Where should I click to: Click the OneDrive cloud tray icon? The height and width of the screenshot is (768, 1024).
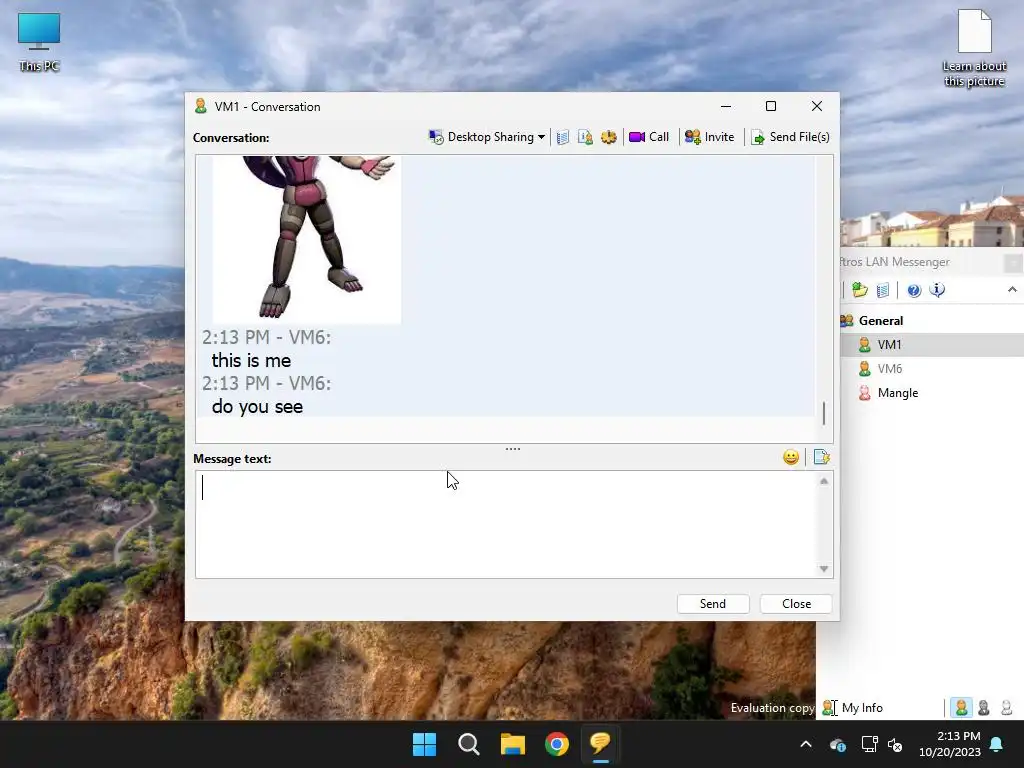838,744
